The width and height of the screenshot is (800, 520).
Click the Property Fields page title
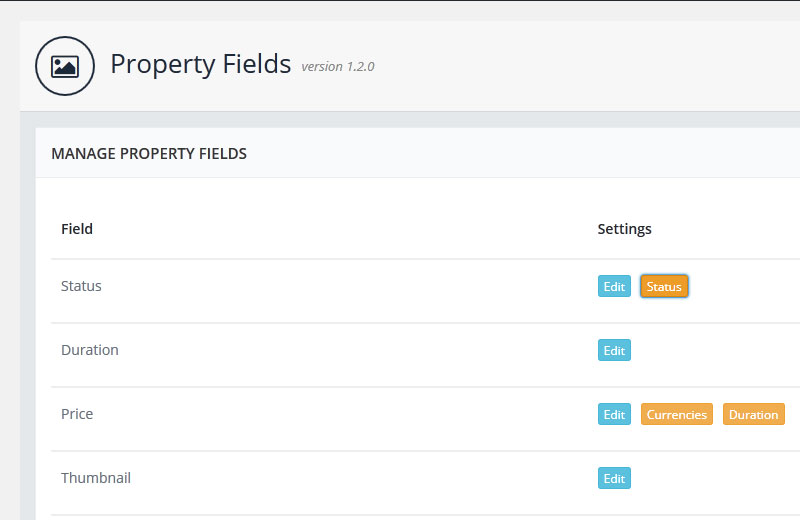pos(201,64)
